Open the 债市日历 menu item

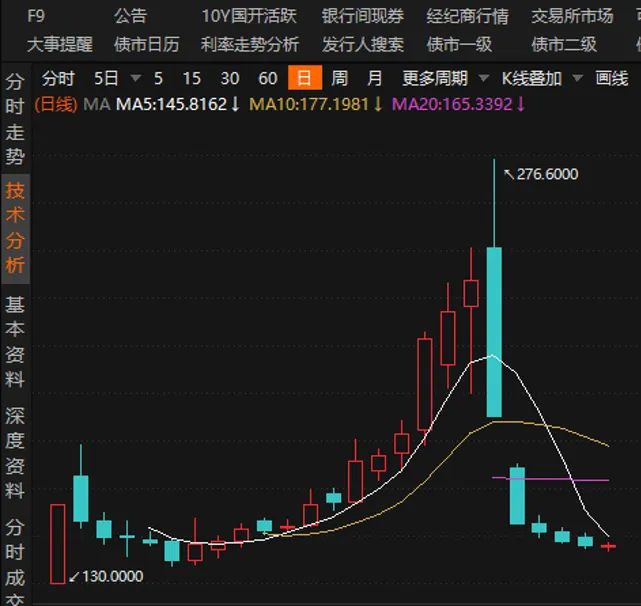coord(147,45)
